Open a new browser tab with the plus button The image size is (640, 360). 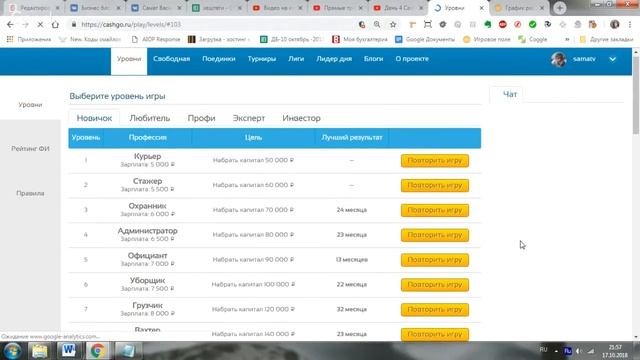(x=560, y=8)
